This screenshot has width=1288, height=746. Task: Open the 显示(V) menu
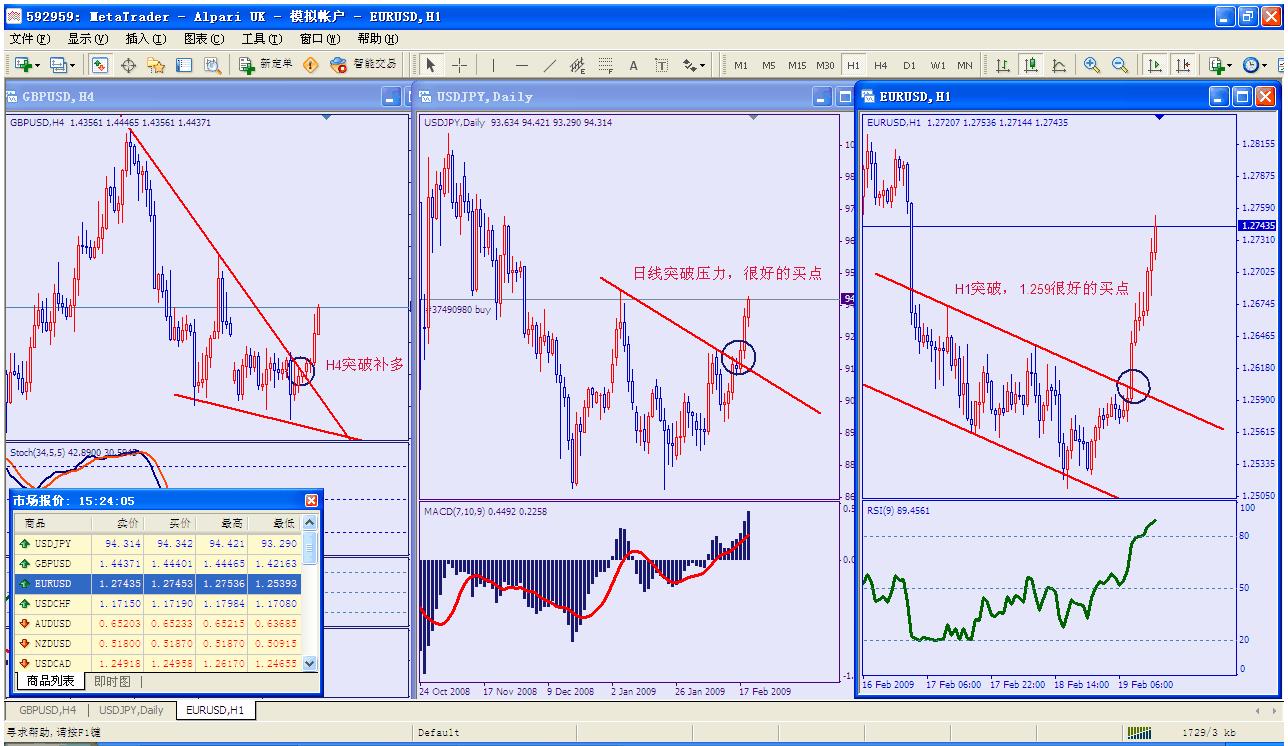point(88,39)
